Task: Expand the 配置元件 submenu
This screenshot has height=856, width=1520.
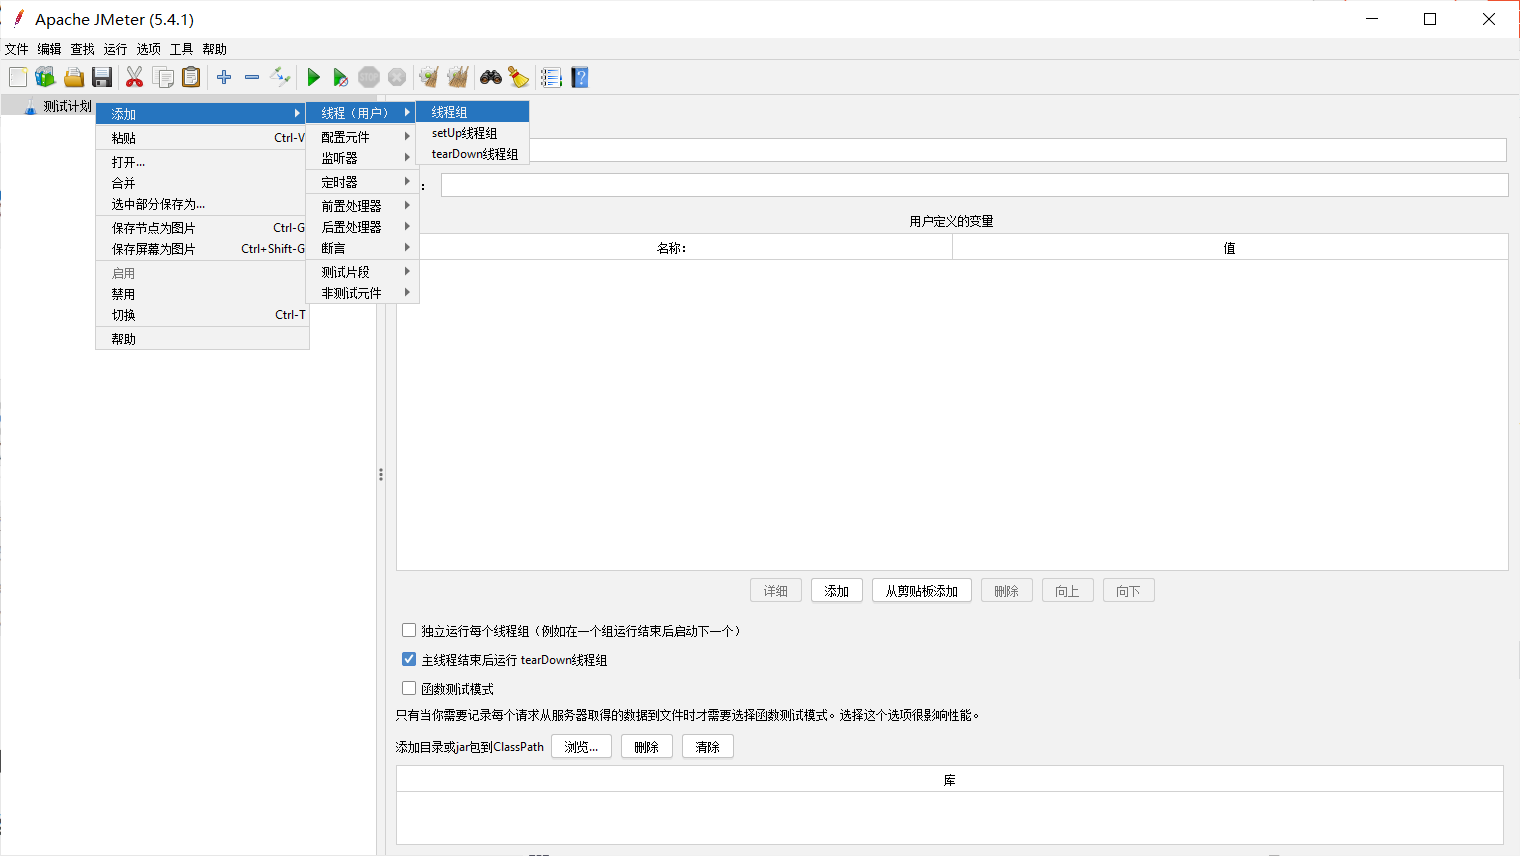Action: (362, 137)
